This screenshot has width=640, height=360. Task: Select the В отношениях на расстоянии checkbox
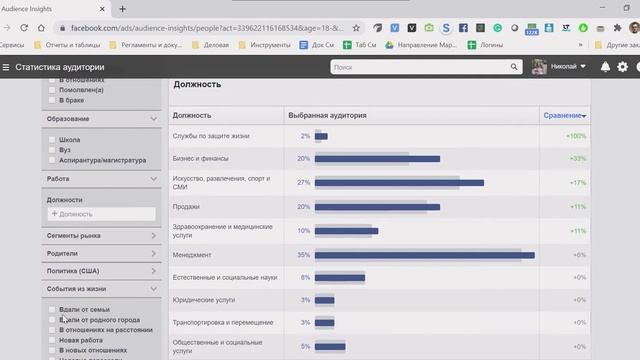pyautogui.click(x=52, y=330)
